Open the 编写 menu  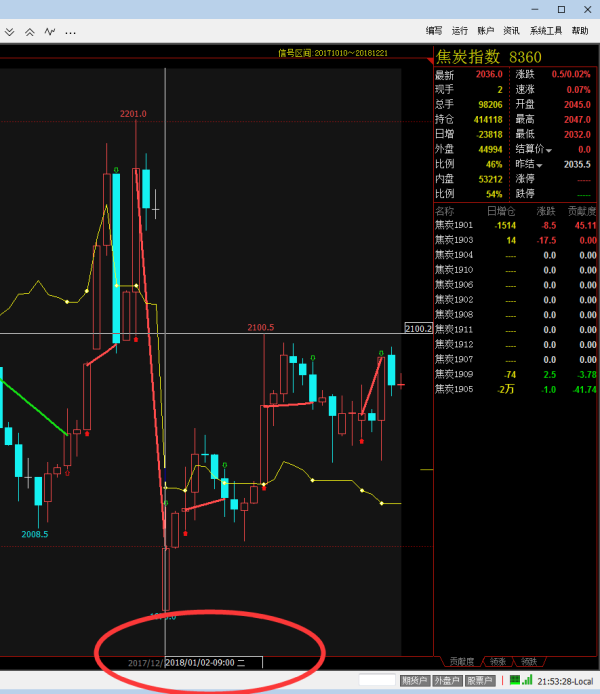pos(434,31)
